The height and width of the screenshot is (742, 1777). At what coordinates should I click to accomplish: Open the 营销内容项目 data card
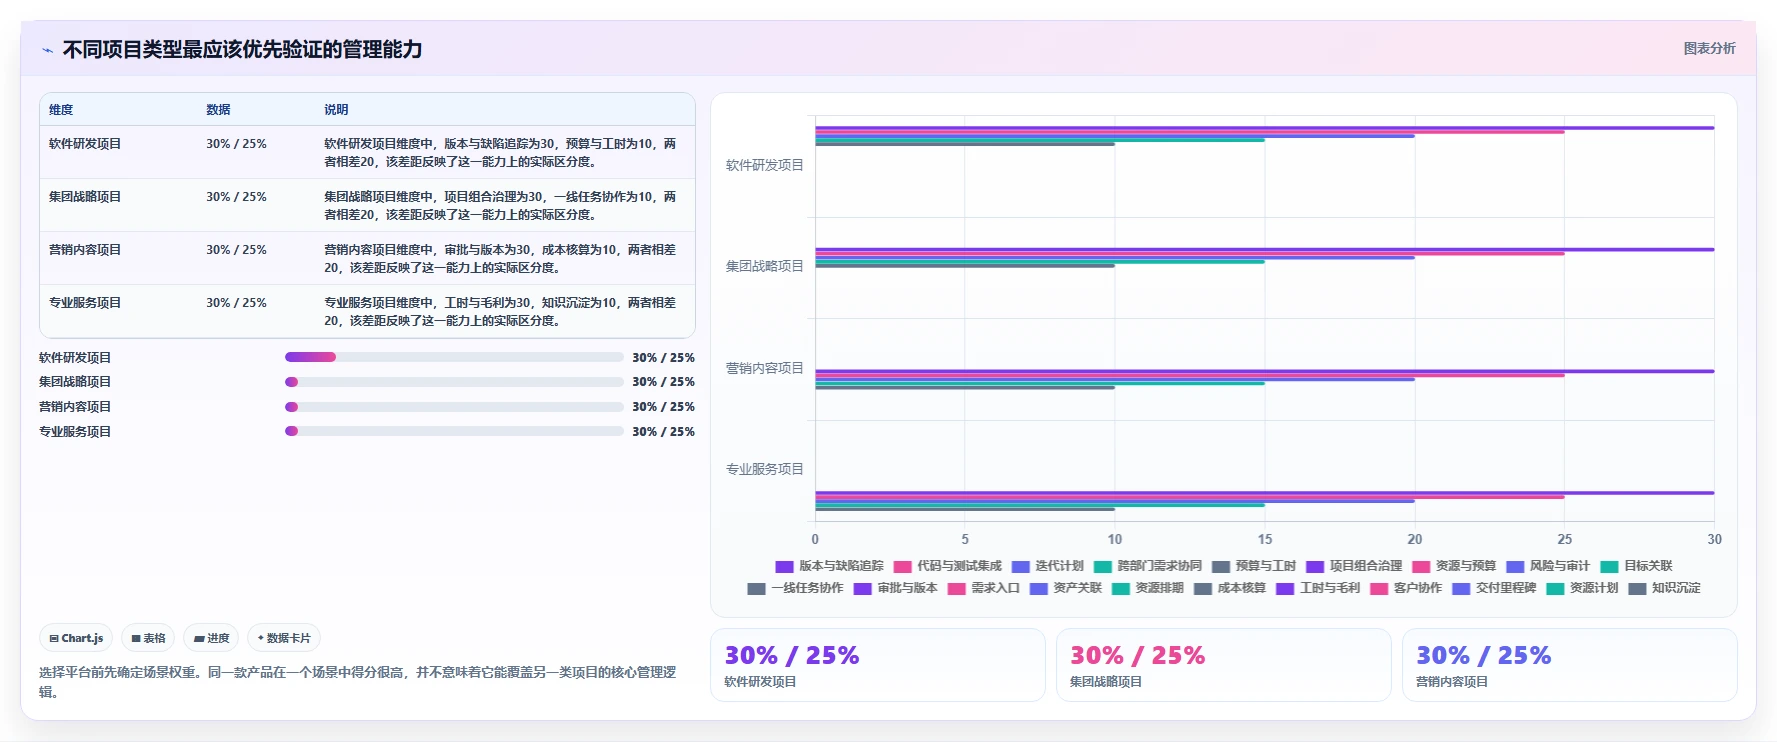tap(1569, 665)
